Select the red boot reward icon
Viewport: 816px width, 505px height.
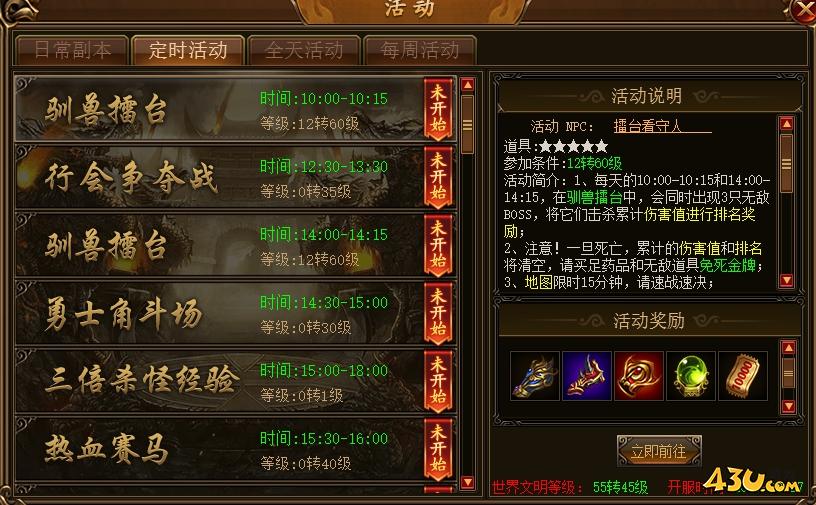pos(586,375)
